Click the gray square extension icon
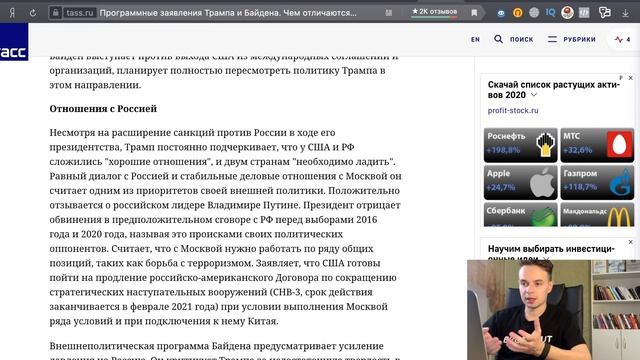The height and width of the screenshot is (360, 640). click(584, 13)
